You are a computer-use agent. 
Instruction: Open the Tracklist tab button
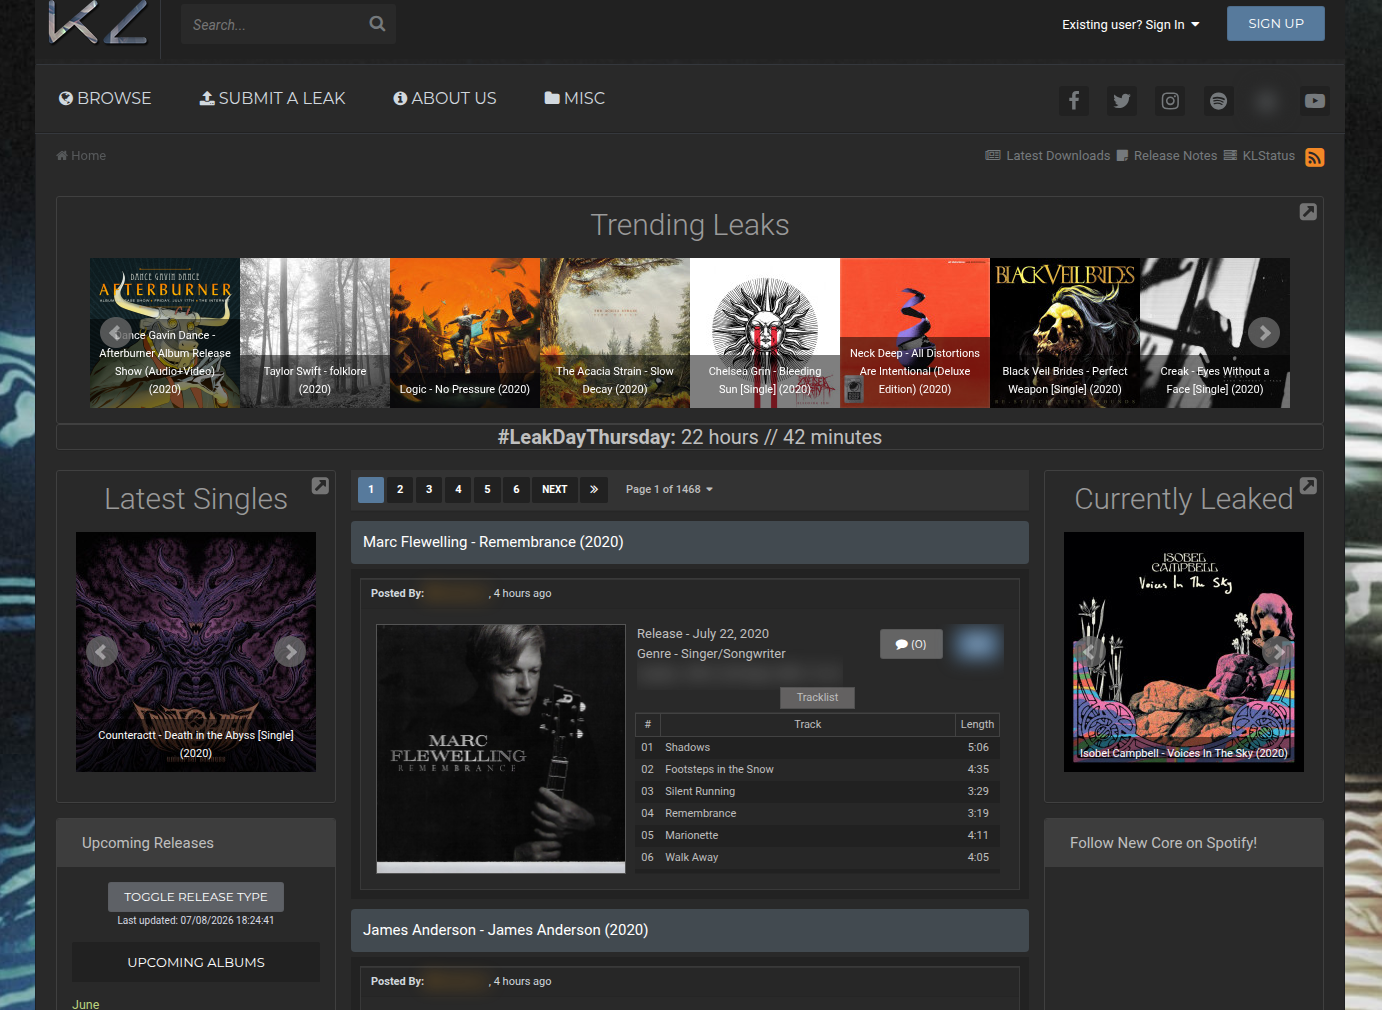(x=818, y=697)
